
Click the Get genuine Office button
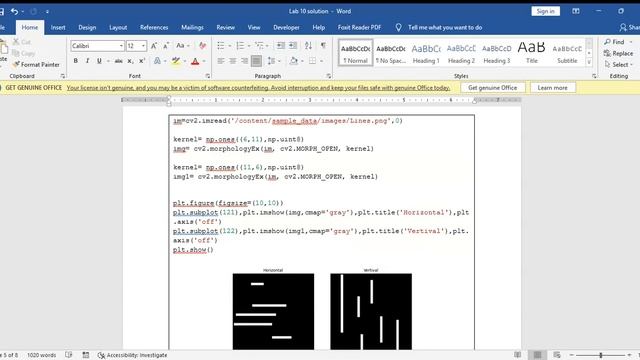(493, 88)
